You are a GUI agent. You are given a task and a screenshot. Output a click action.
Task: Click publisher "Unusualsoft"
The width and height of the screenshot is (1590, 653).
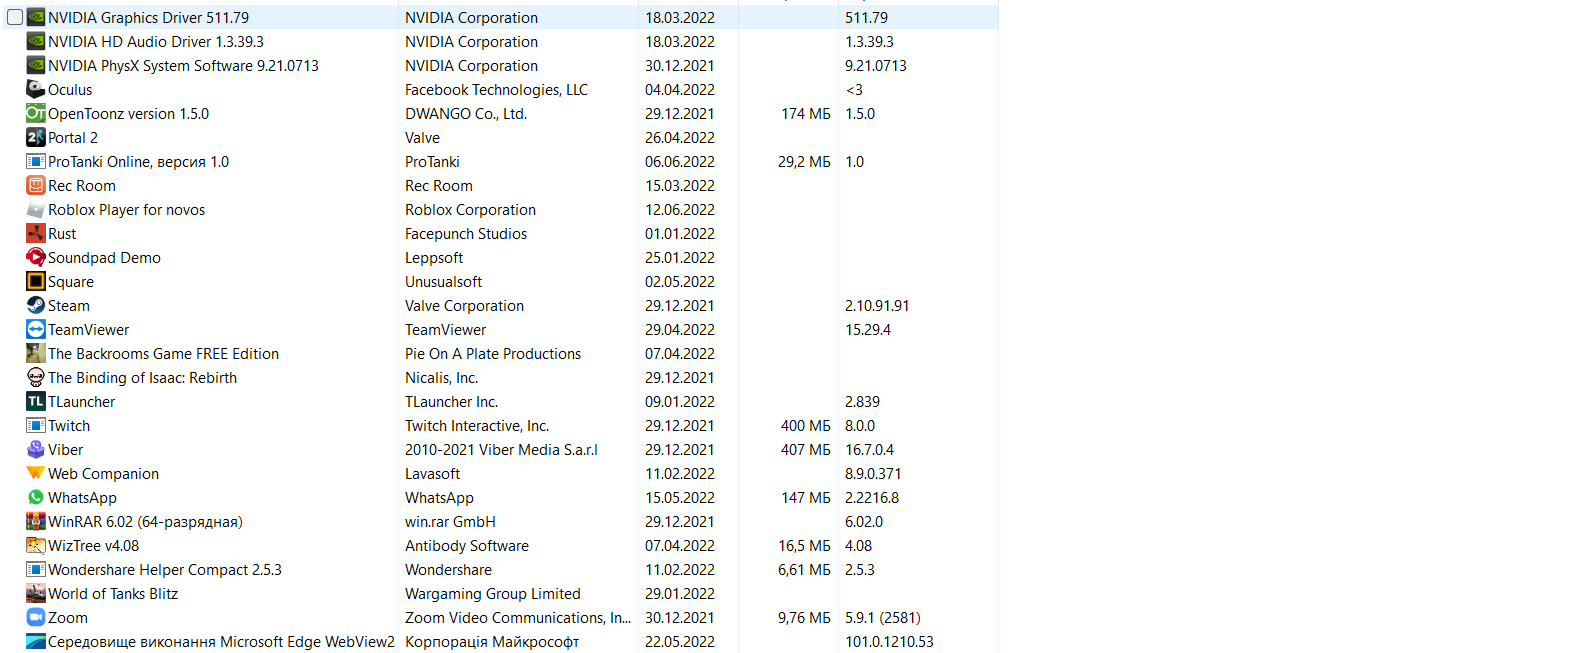pos(444,282)
